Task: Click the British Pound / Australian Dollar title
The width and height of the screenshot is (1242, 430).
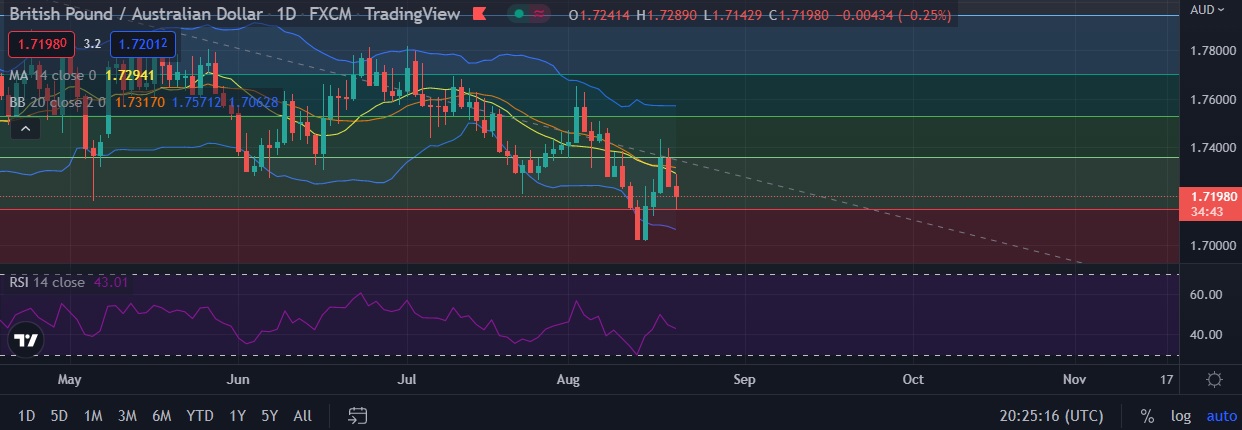Action: tap(136, 14)
